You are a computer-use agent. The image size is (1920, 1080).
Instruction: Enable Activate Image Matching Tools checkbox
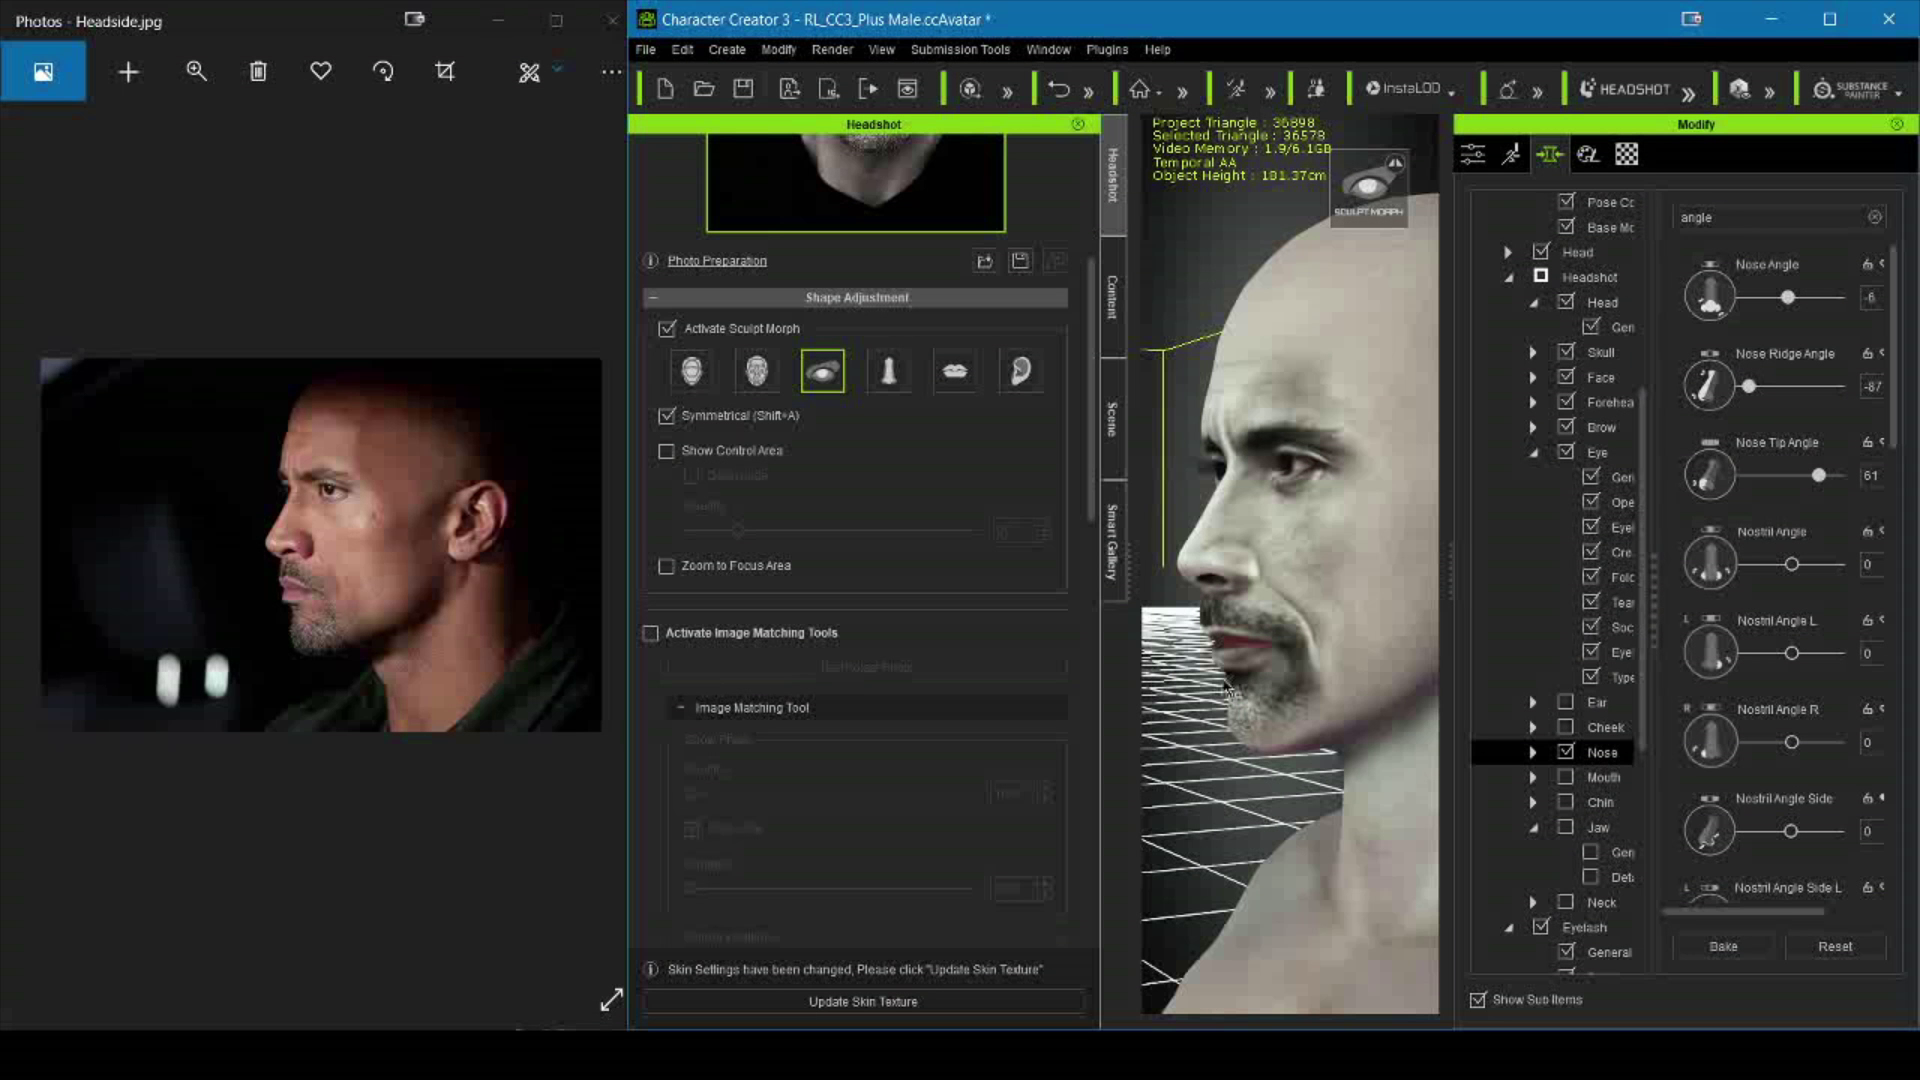point(651,633)
